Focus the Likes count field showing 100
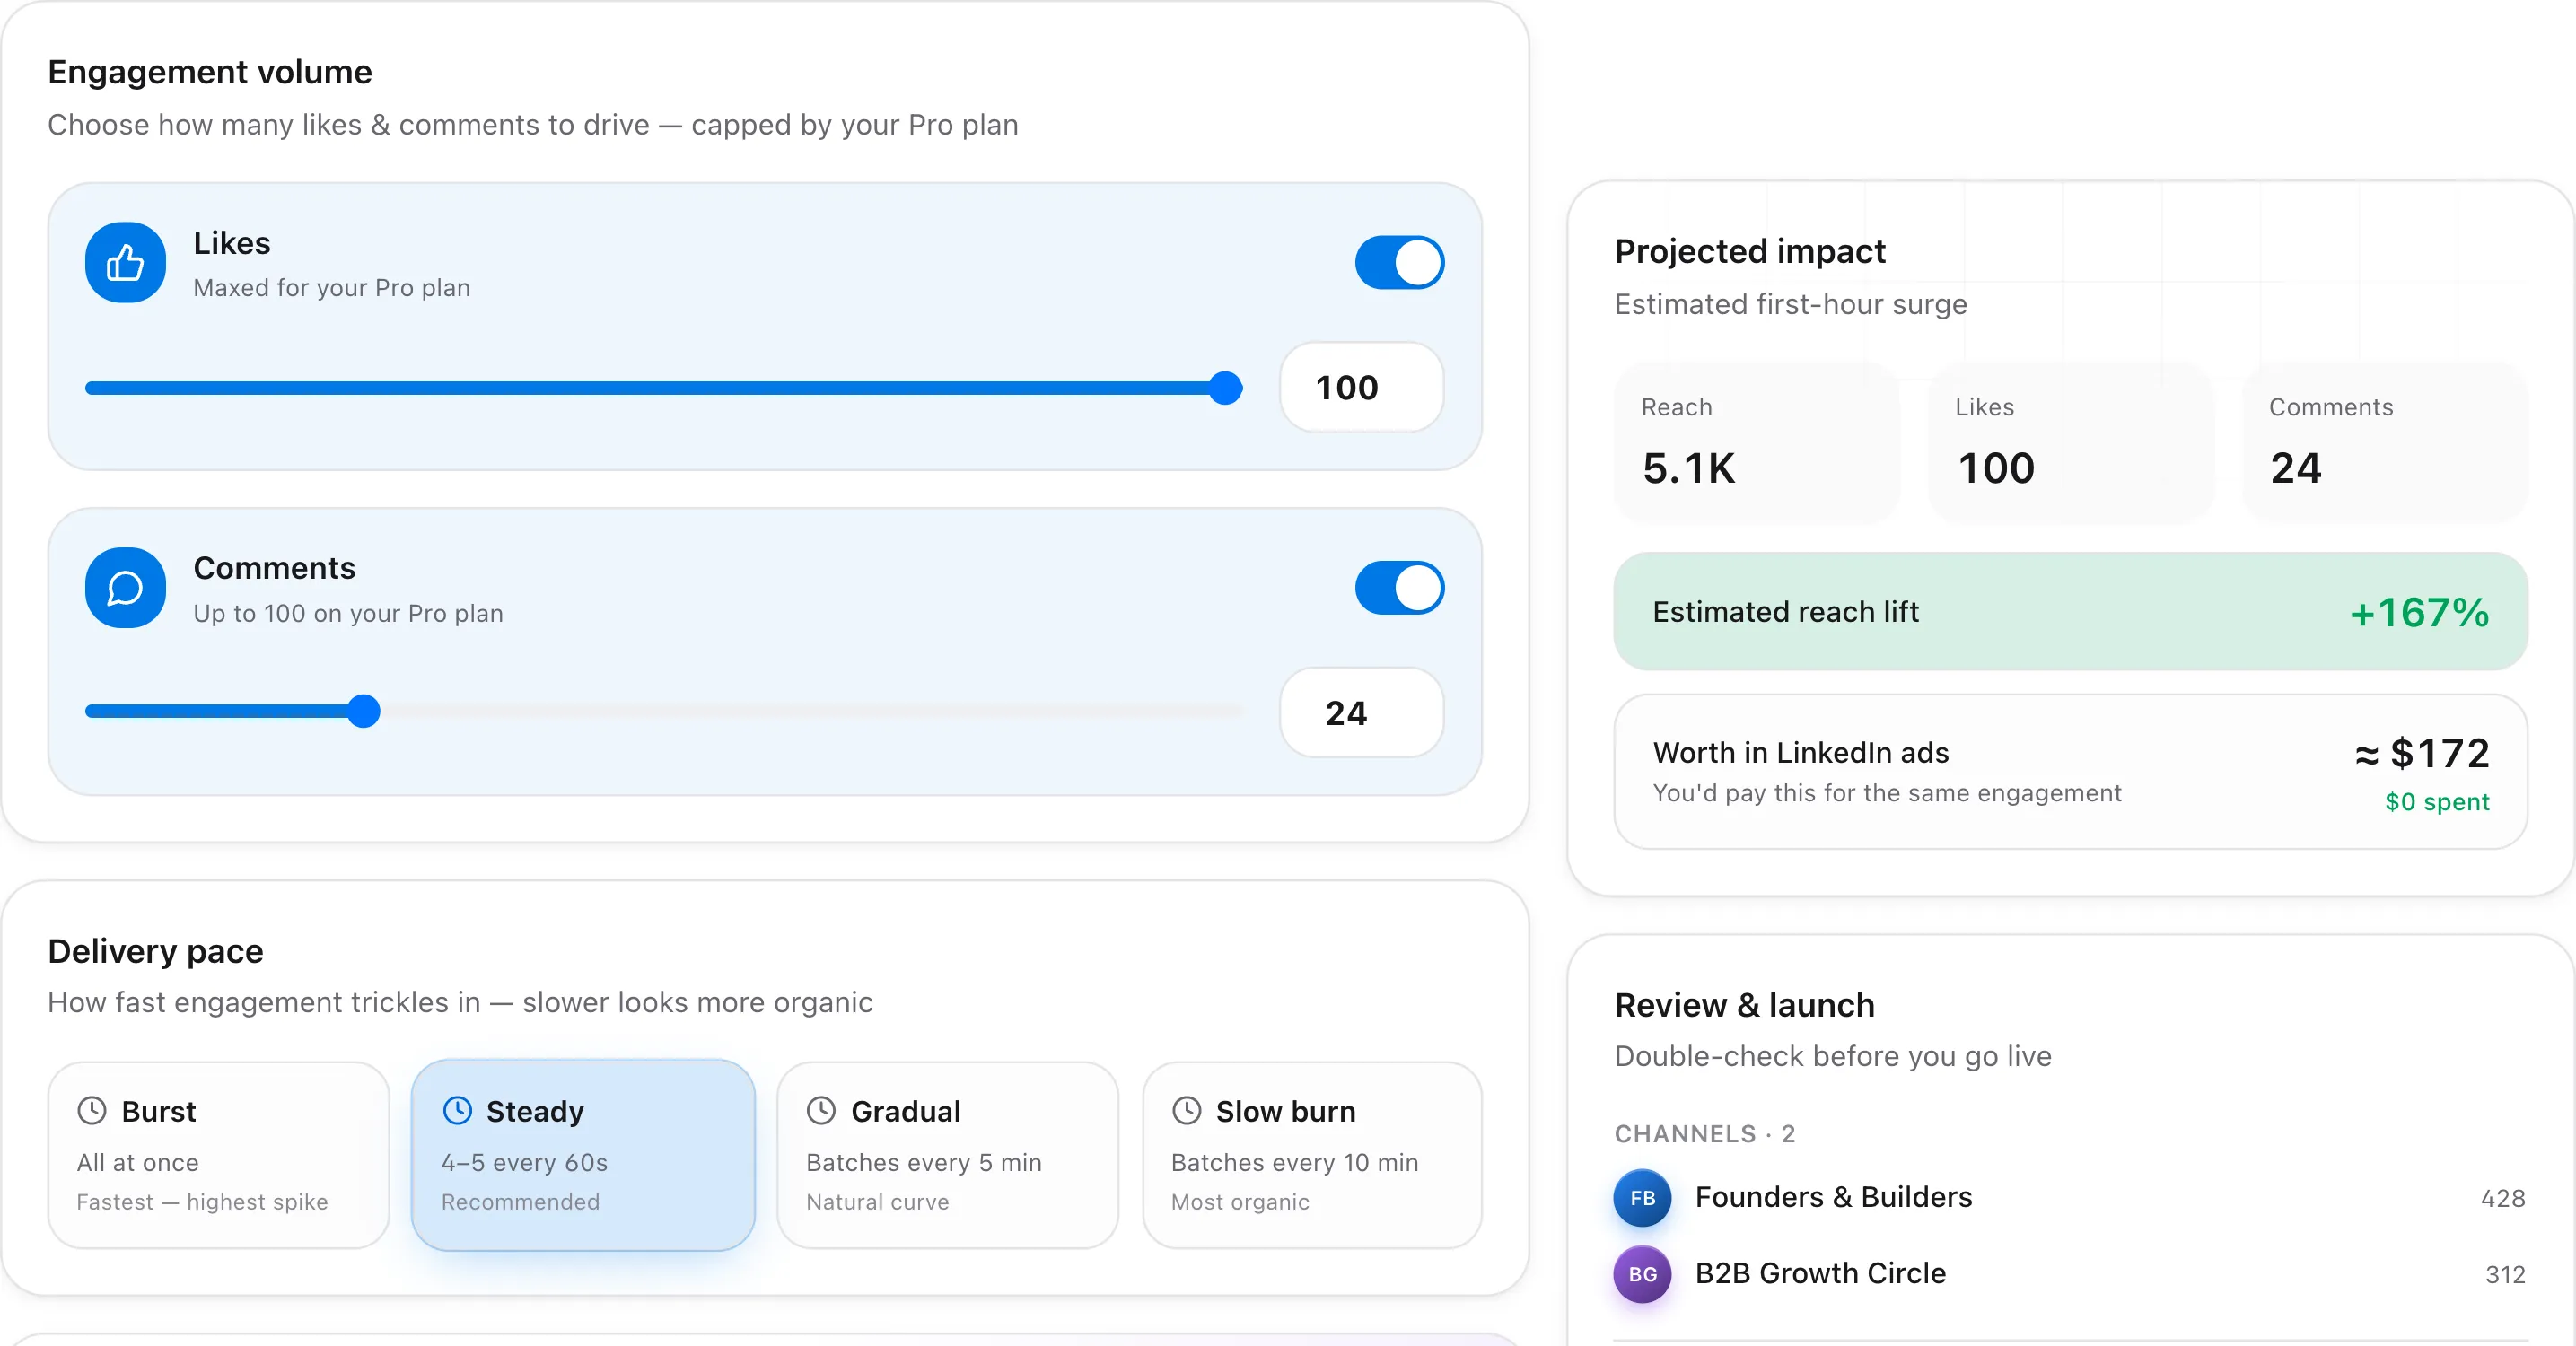The height and width of the screenshot is (1346, 2576). pyautogui.click(x=1361, y=388)
